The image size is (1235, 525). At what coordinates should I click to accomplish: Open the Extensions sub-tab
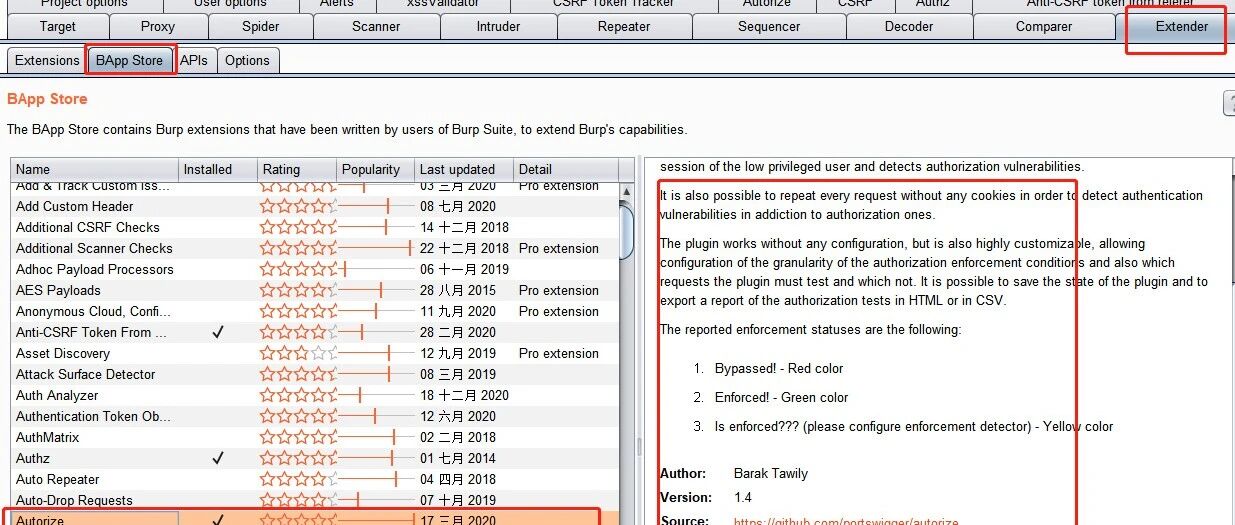[x=47, y=60]
